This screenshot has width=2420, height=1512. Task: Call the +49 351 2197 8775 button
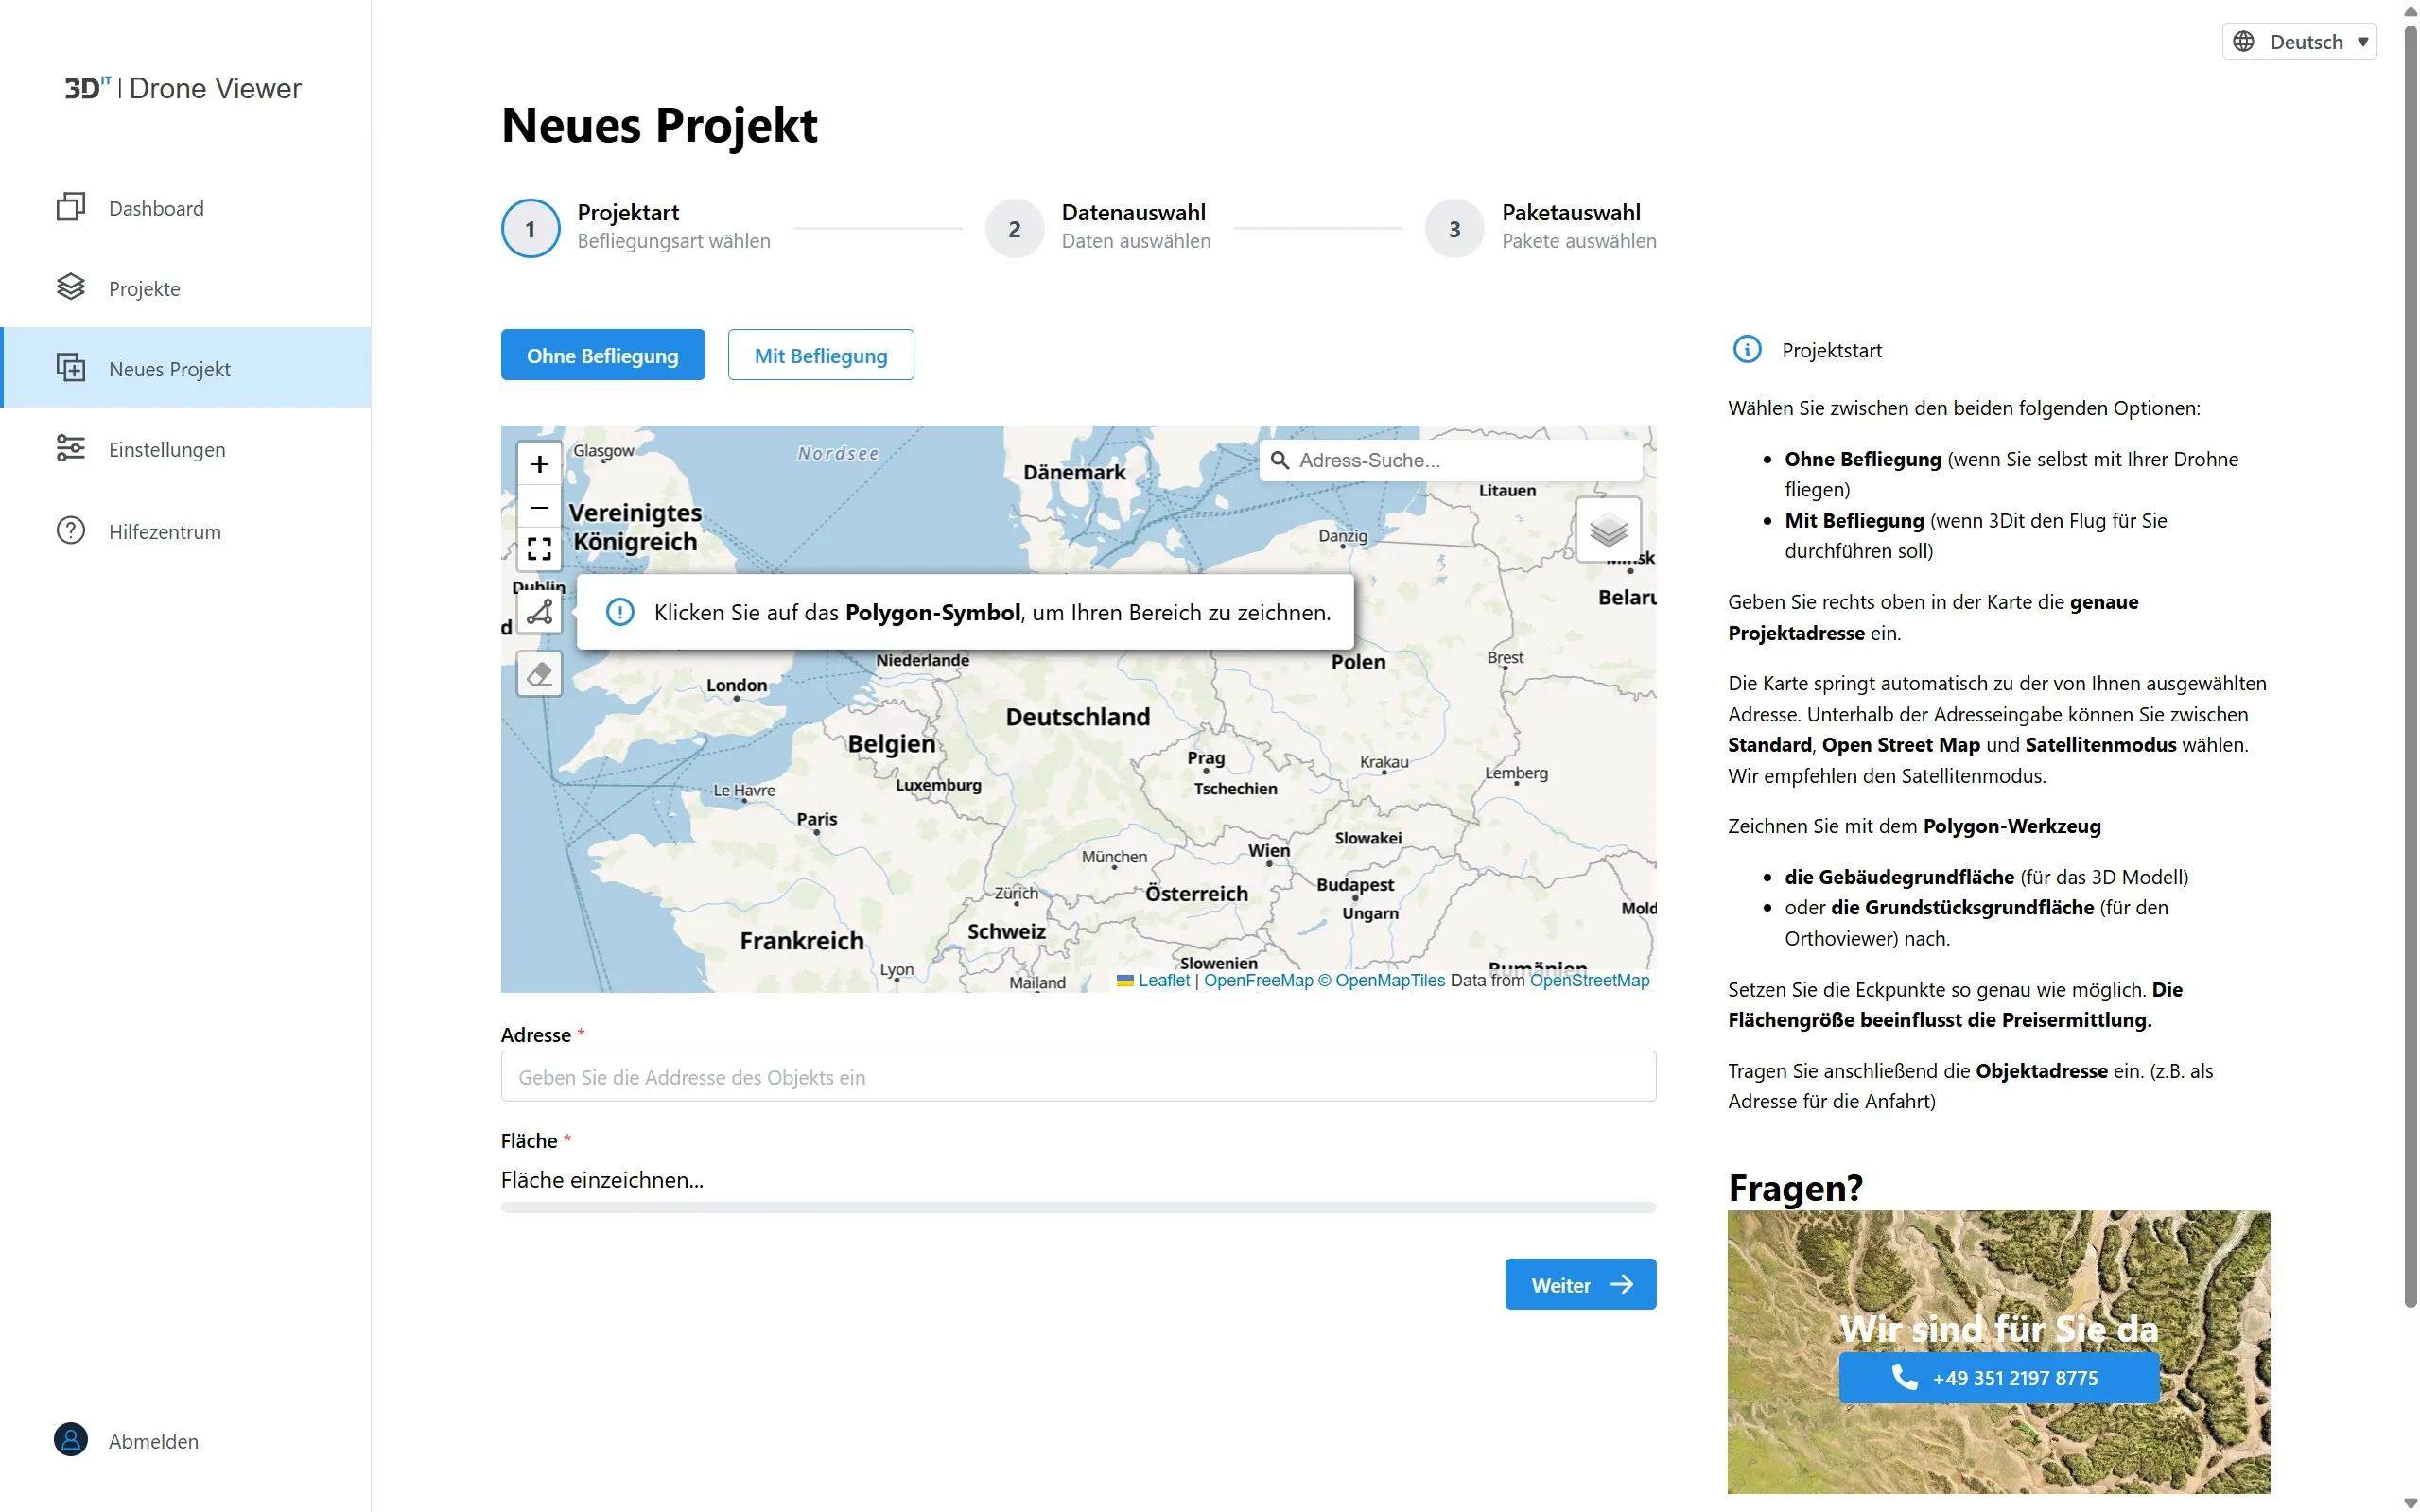1998,1377
